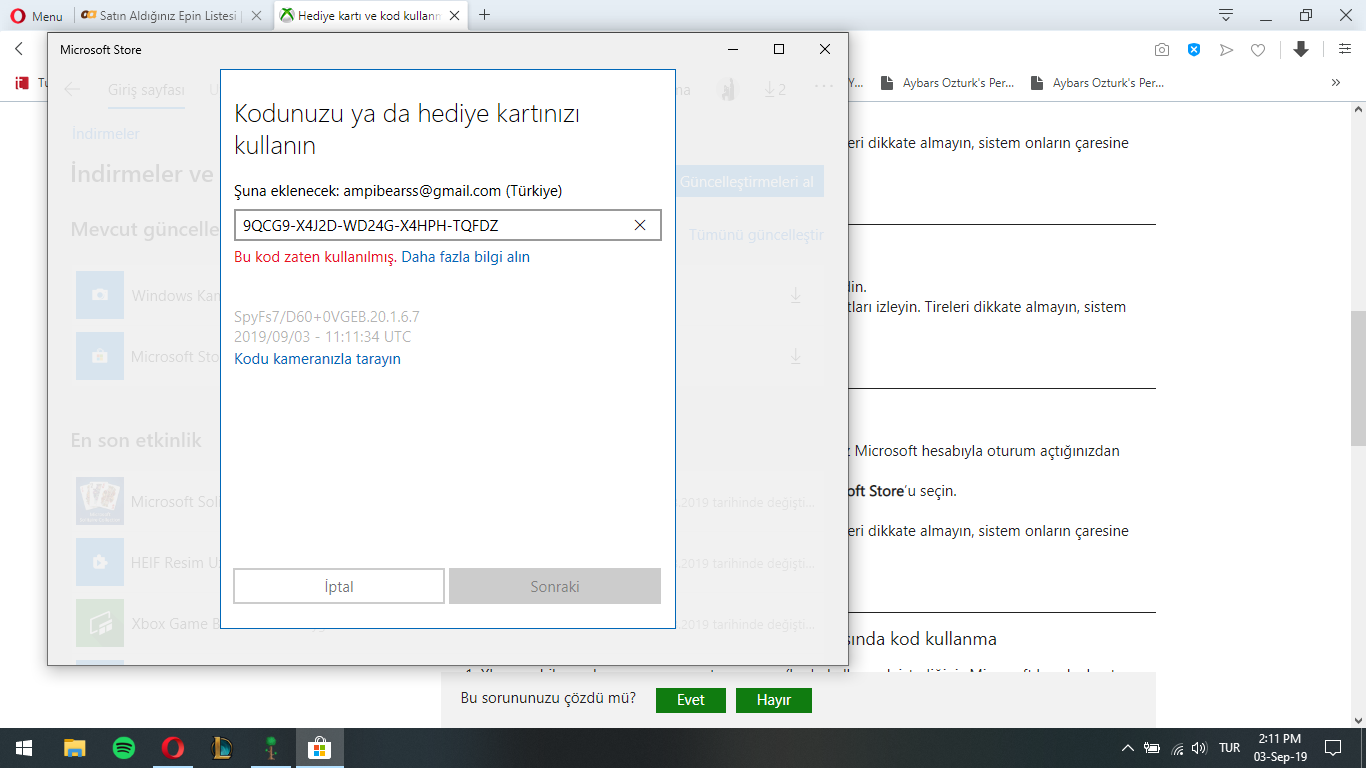
Task: Bookmark the page with the heart icon
Action: [x=1259, y=50]
